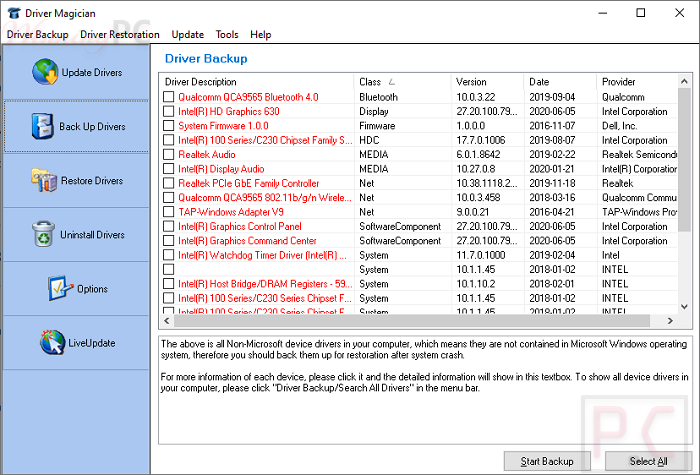Tick checkbox for Realtek Audio
700x475 pixels.
click(168, 154)
